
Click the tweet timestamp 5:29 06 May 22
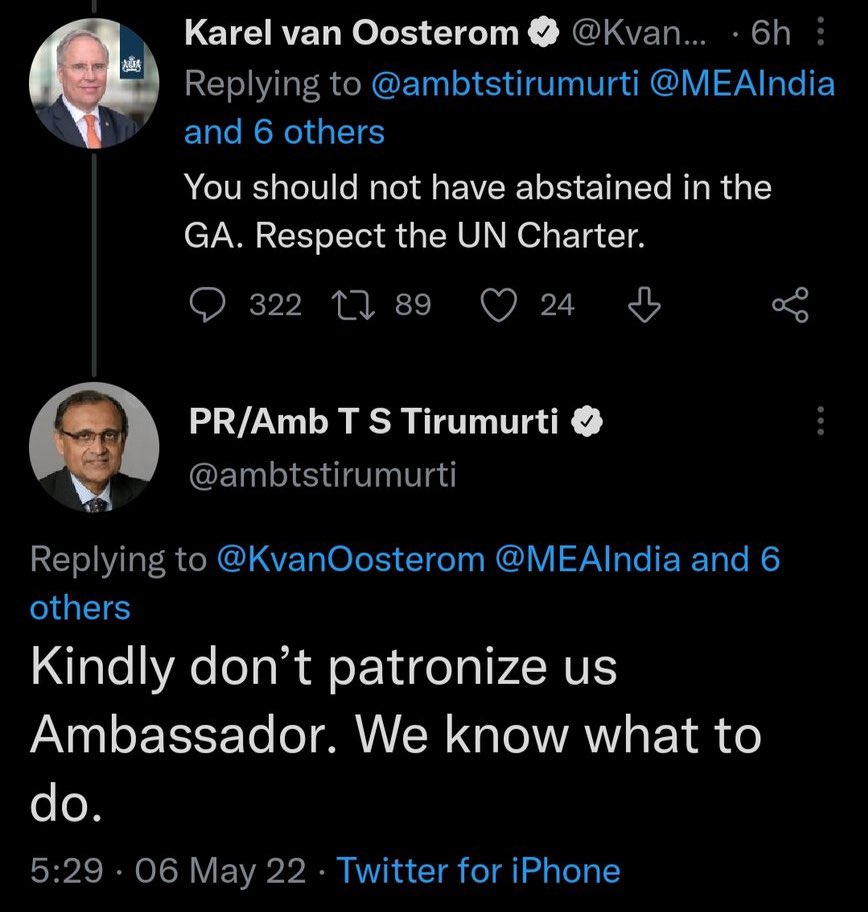167,870
